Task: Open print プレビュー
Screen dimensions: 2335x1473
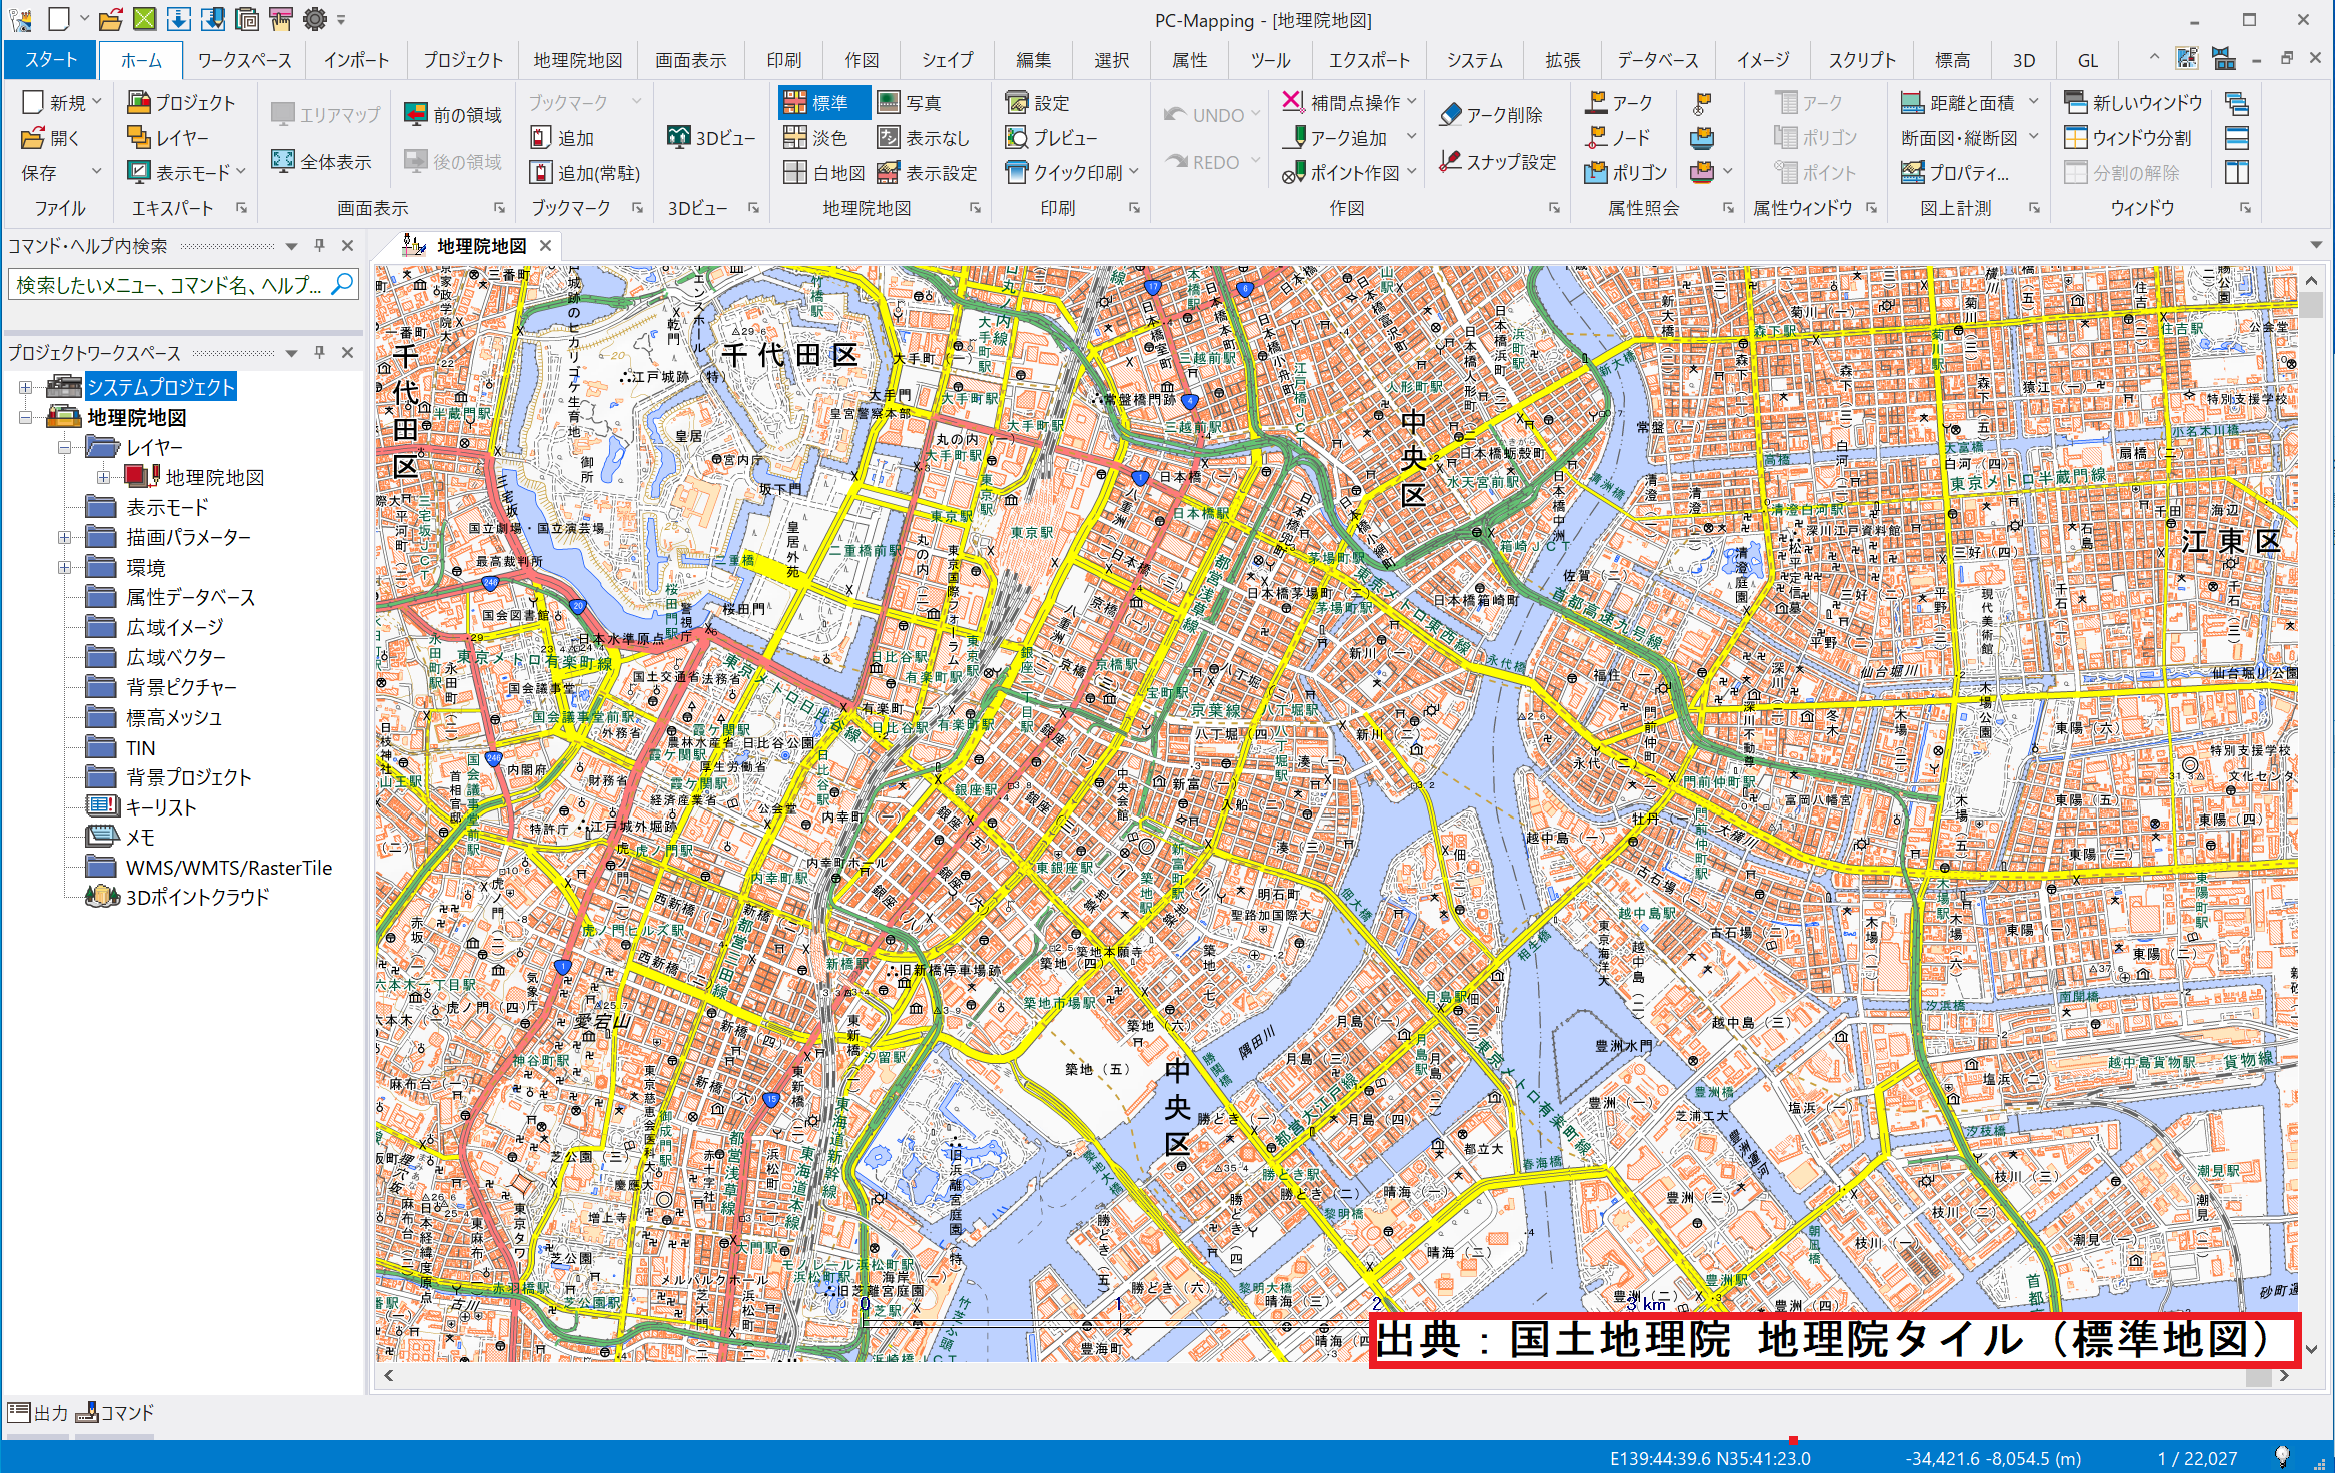Action: (1052, 138)
